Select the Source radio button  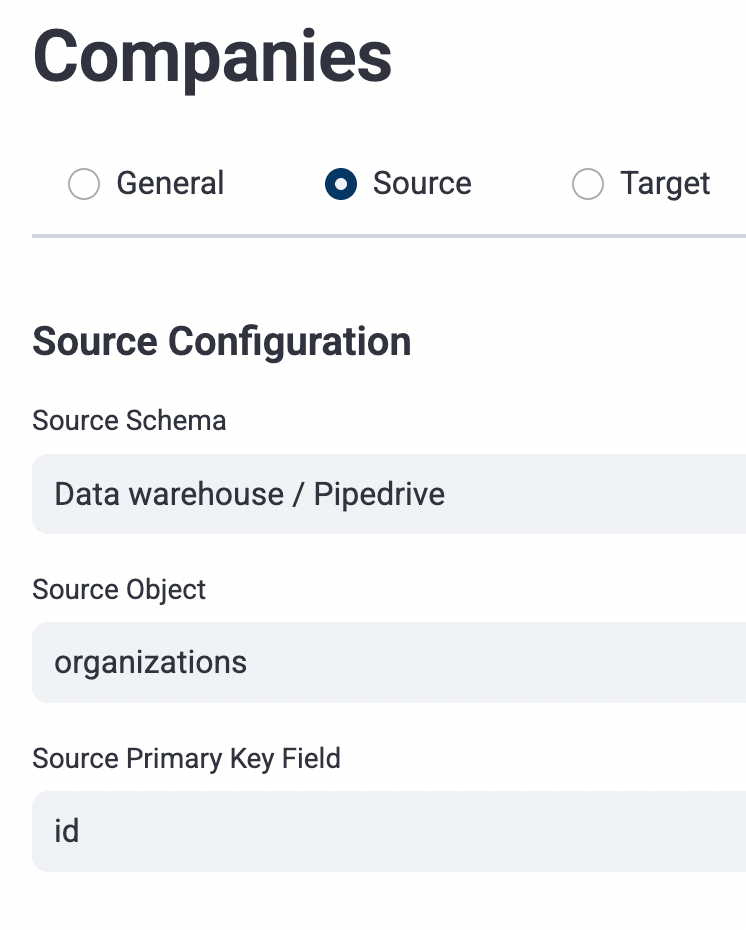[341, 184]
